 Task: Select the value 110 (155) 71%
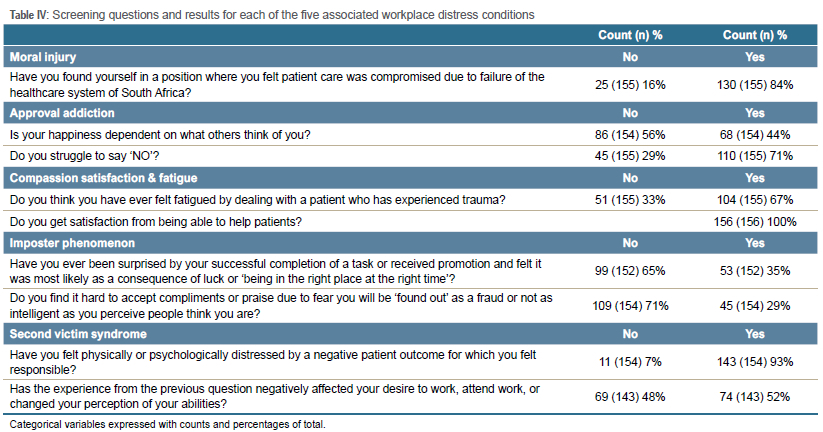point(755,156)
